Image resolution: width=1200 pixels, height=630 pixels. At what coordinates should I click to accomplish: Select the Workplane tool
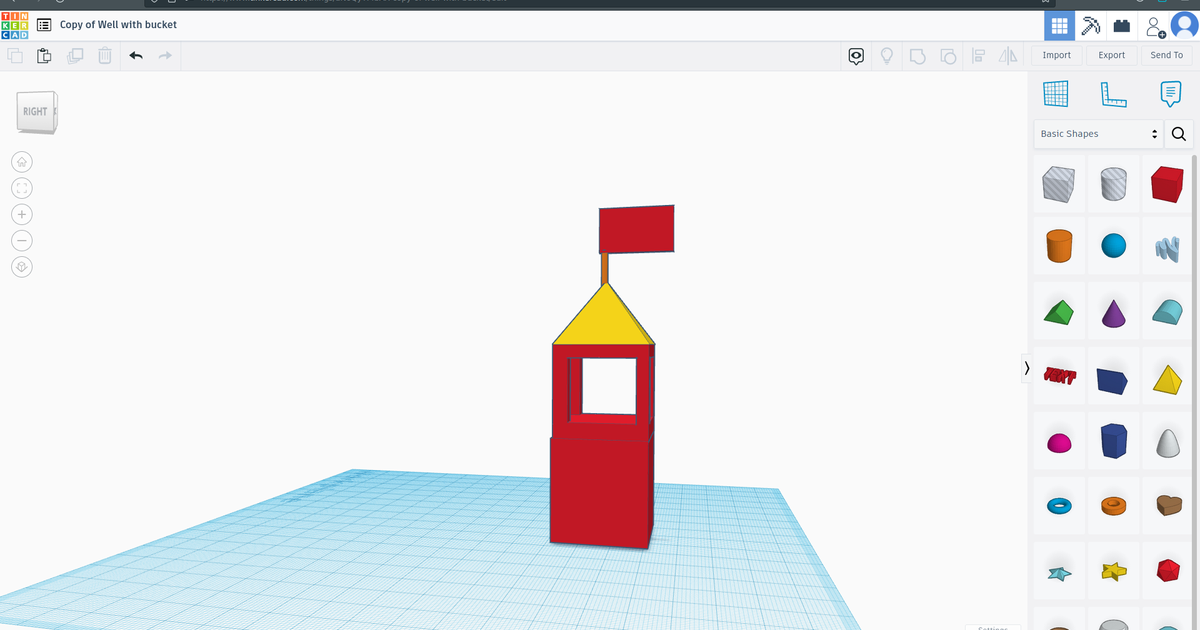1056,93
